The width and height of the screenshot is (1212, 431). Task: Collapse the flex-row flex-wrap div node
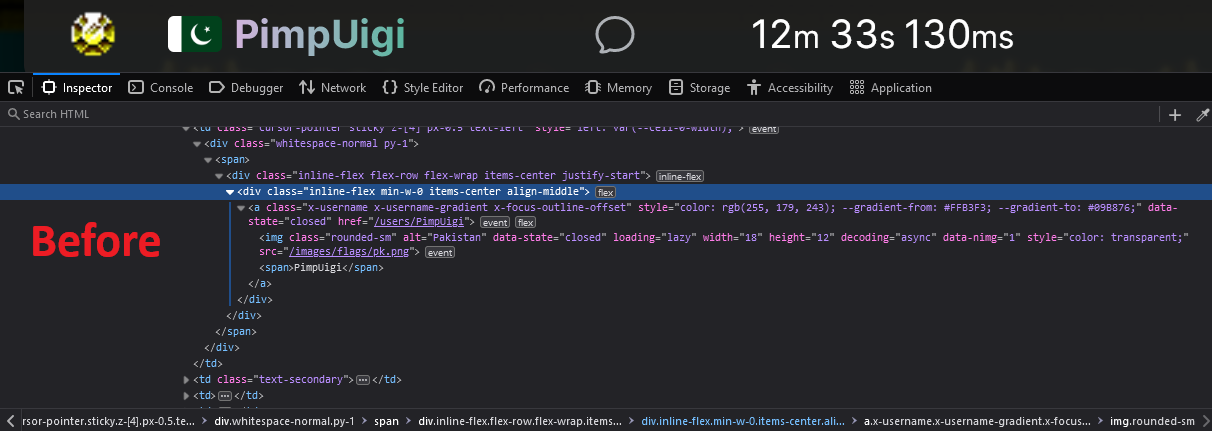(x=219, y=176)
